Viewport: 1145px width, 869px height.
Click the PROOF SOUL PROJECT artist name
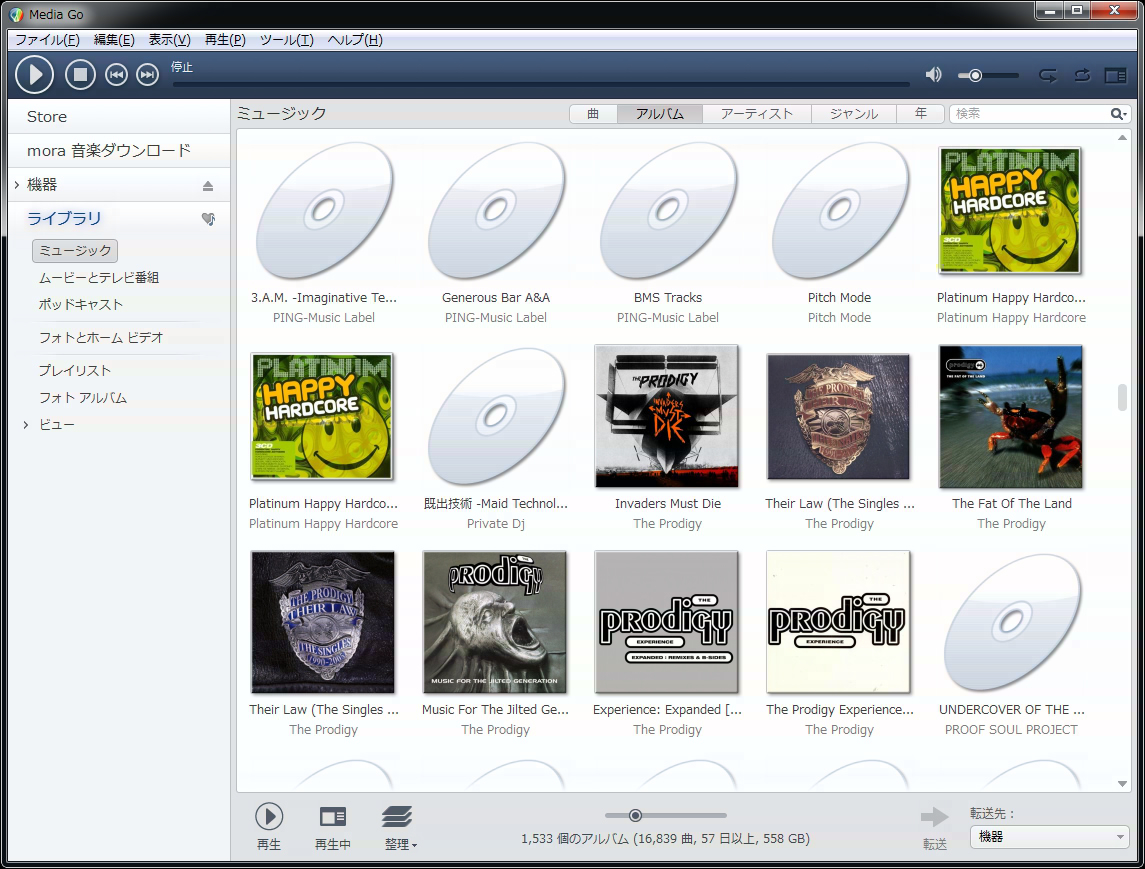pos(1011,730)
